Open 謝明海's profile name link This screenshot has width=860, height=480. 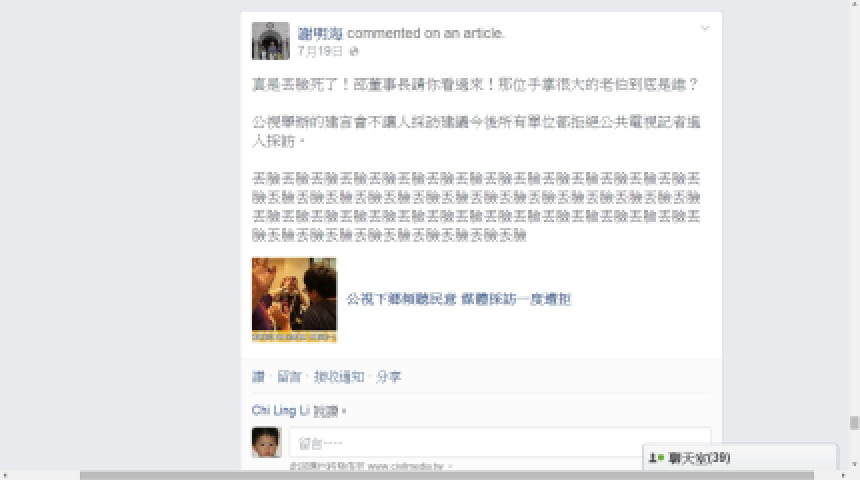pyautogui.click(x=320, y=33)
